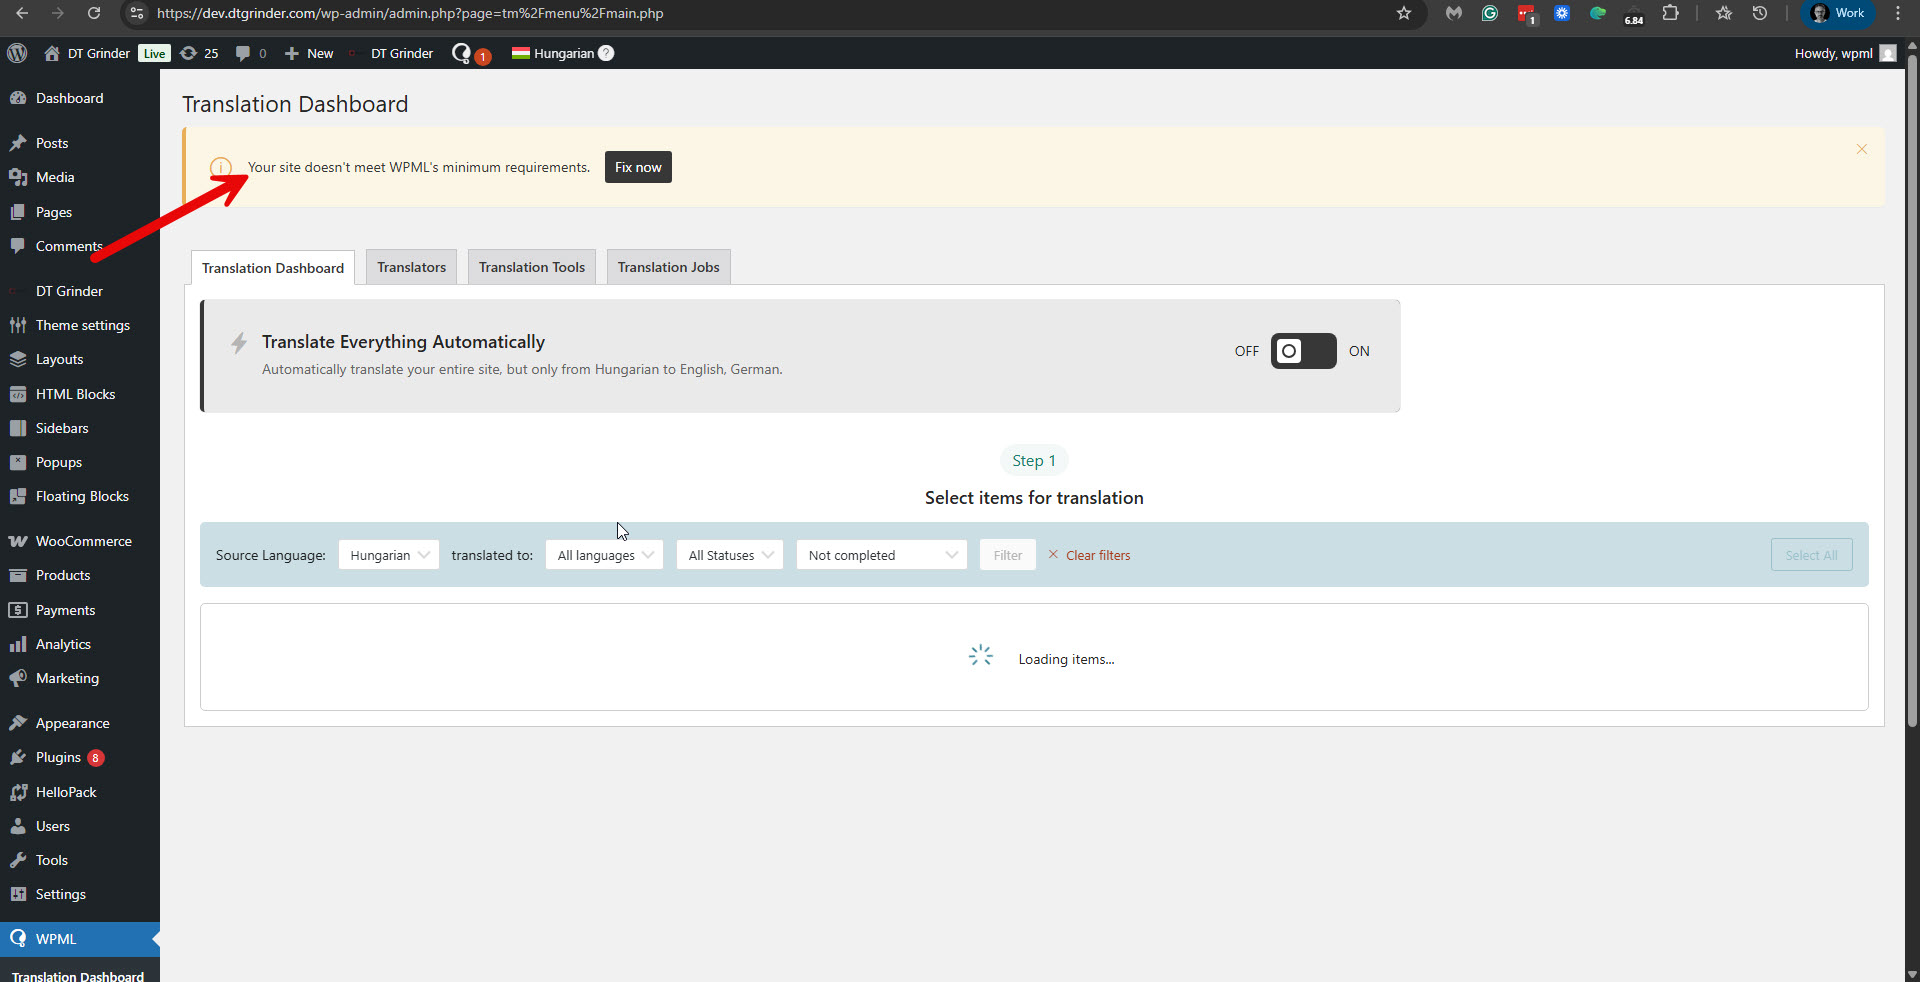Click the browser reload button
This screenshot has height=982, width=1920.
(93, 13)
